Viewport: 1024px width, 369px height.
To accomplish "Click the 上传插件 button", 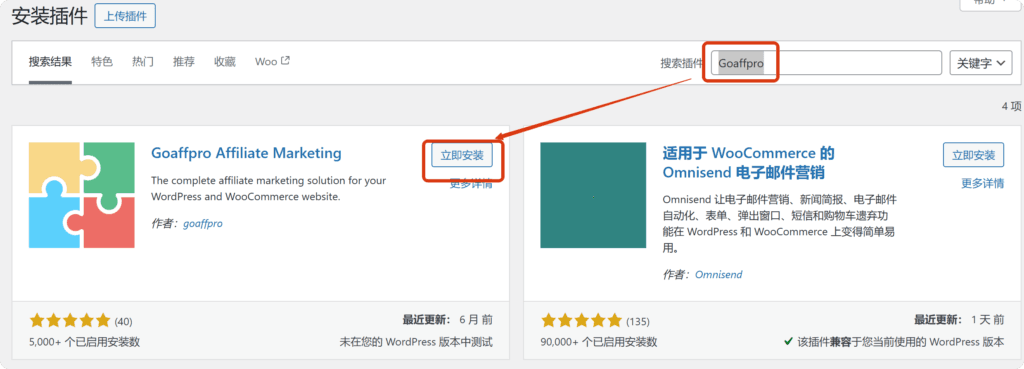I will pyautogui.click(x=125, y=16).
